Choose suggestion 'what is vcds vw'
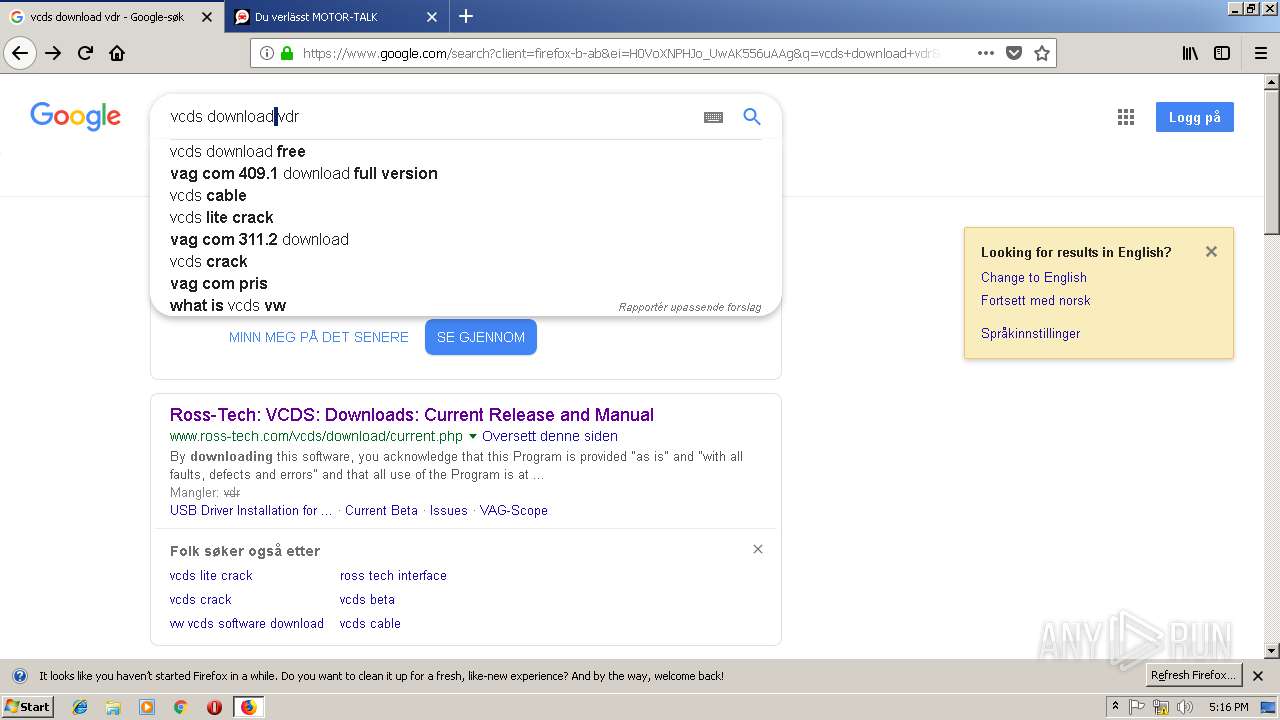 click(228, 306)
